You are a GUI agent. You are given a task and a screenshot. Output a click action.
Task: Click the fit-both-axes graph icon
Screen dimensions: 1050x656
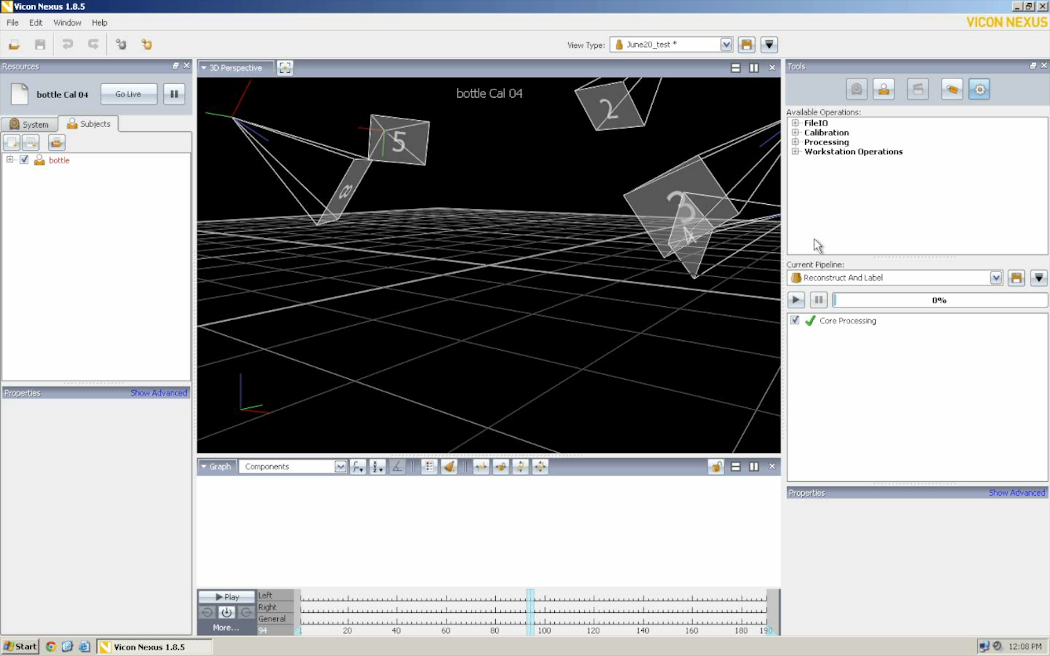(540, 467)
